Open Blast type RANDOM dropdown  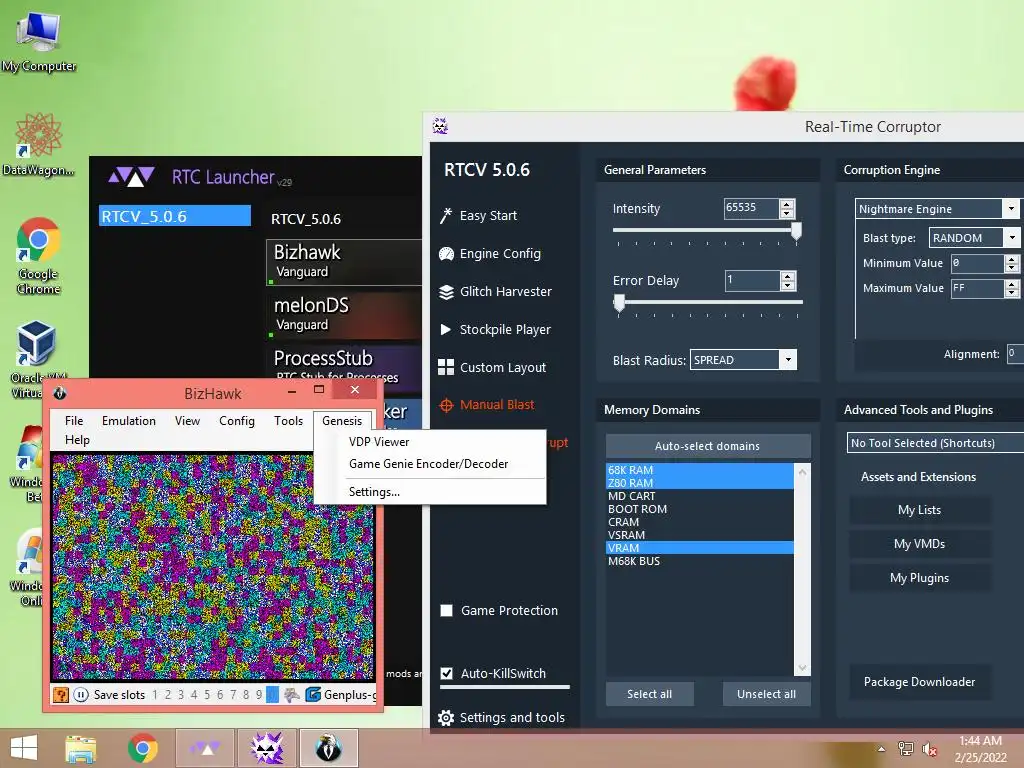(x=974, y=238)
